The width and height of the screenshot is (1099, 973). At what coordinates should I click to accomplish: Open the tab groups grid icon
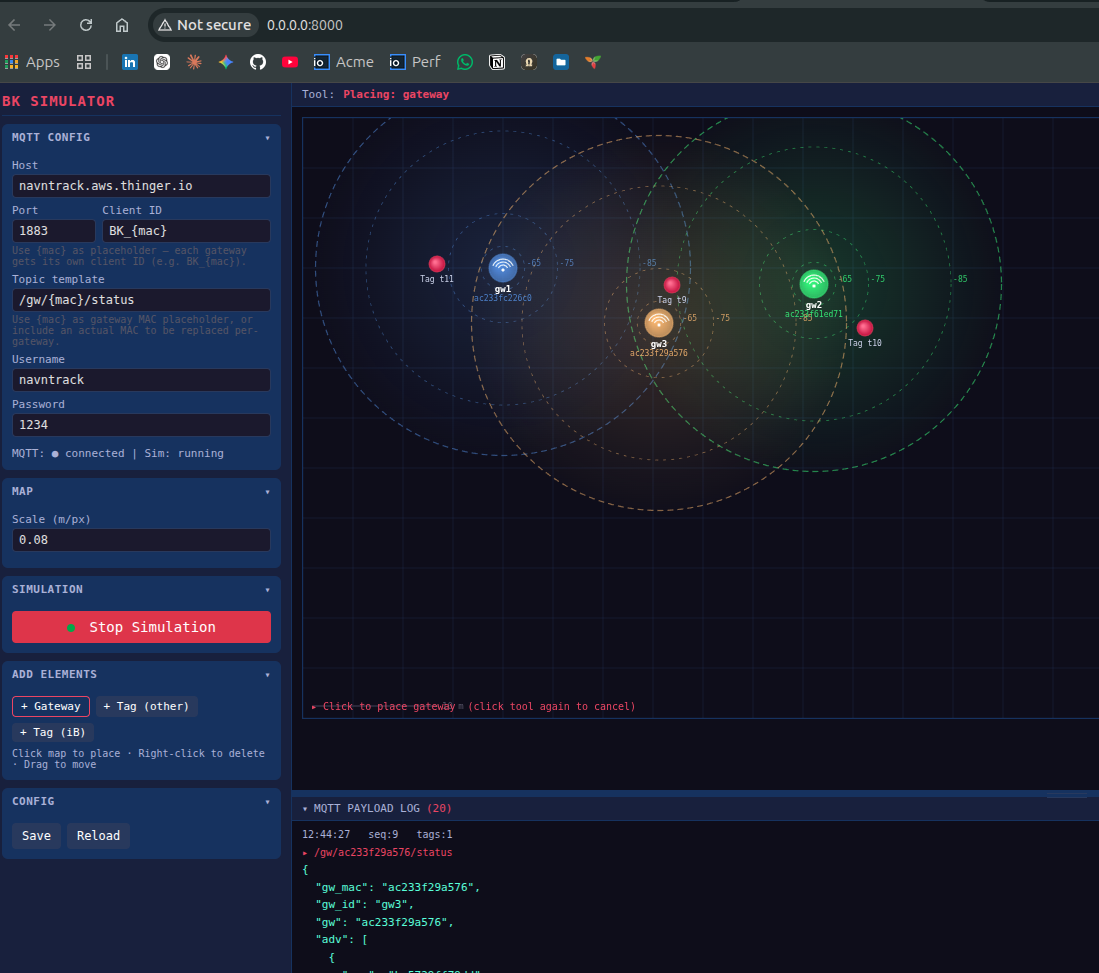click(84, 62)
